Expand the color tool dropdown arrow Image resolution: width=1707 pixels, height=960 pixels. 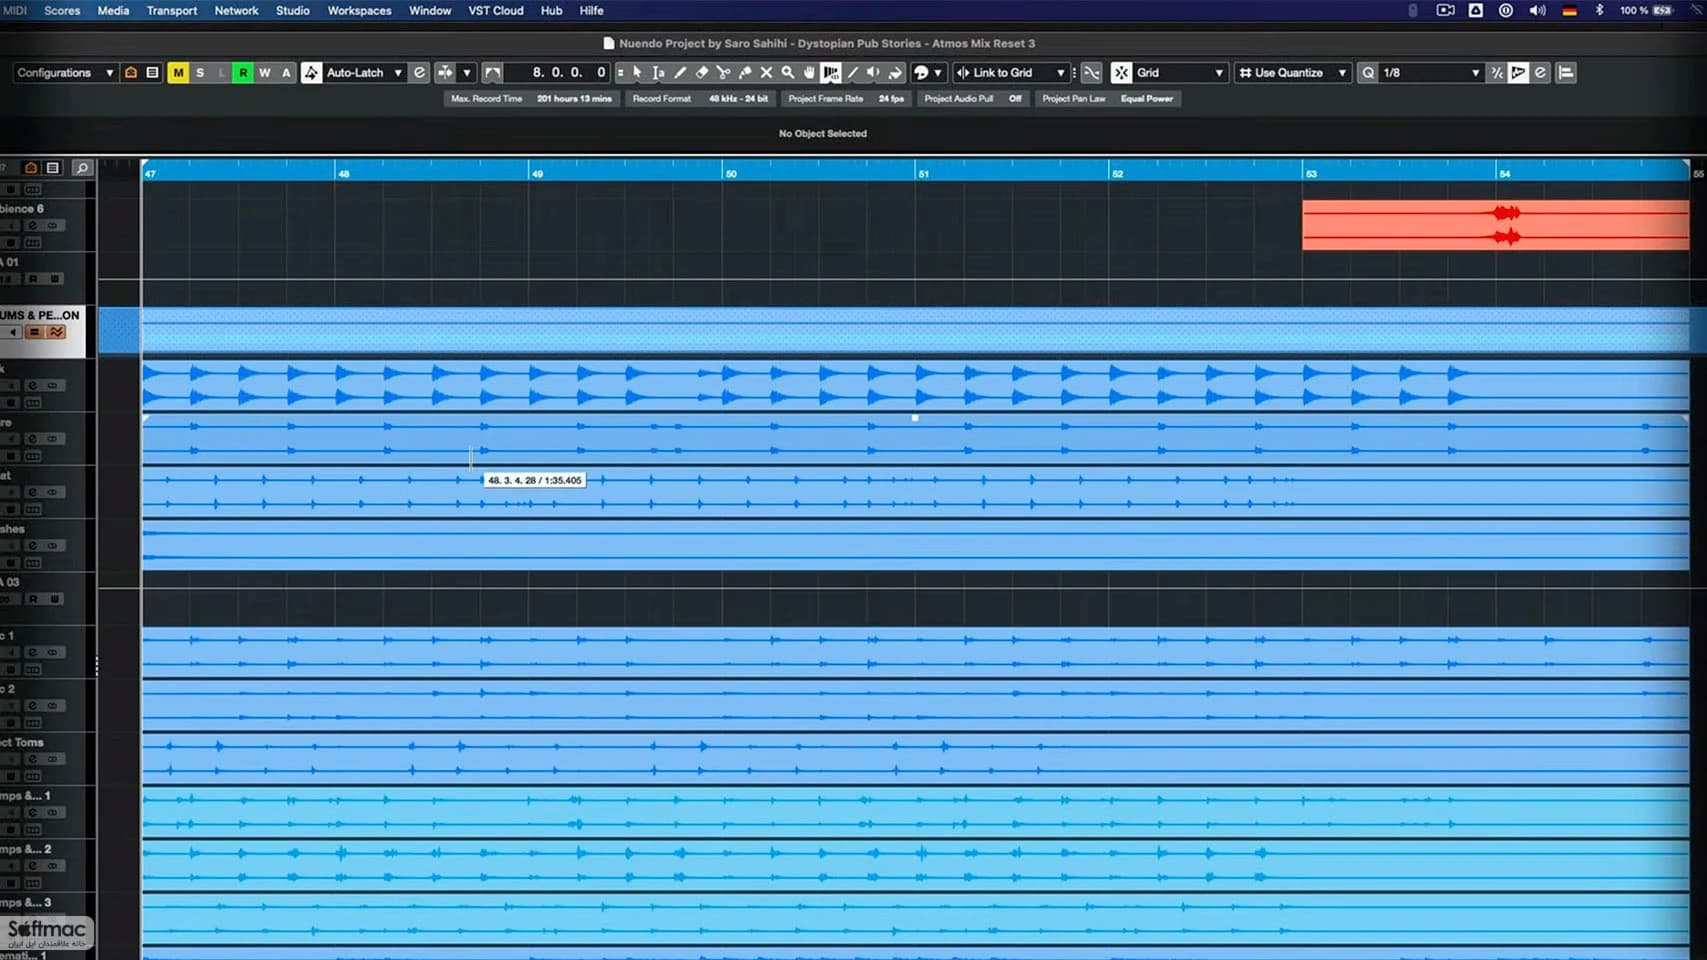[x=937, y=73]
